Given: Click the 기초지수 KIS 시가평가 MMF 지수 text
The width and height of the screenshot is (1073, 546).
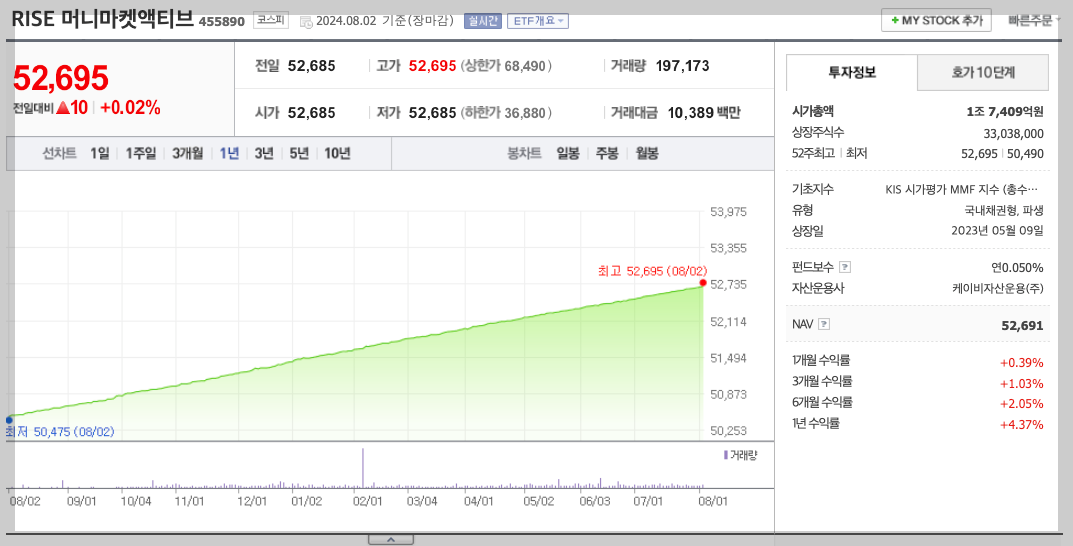Looking at the screenshot, I should [961, 190].
